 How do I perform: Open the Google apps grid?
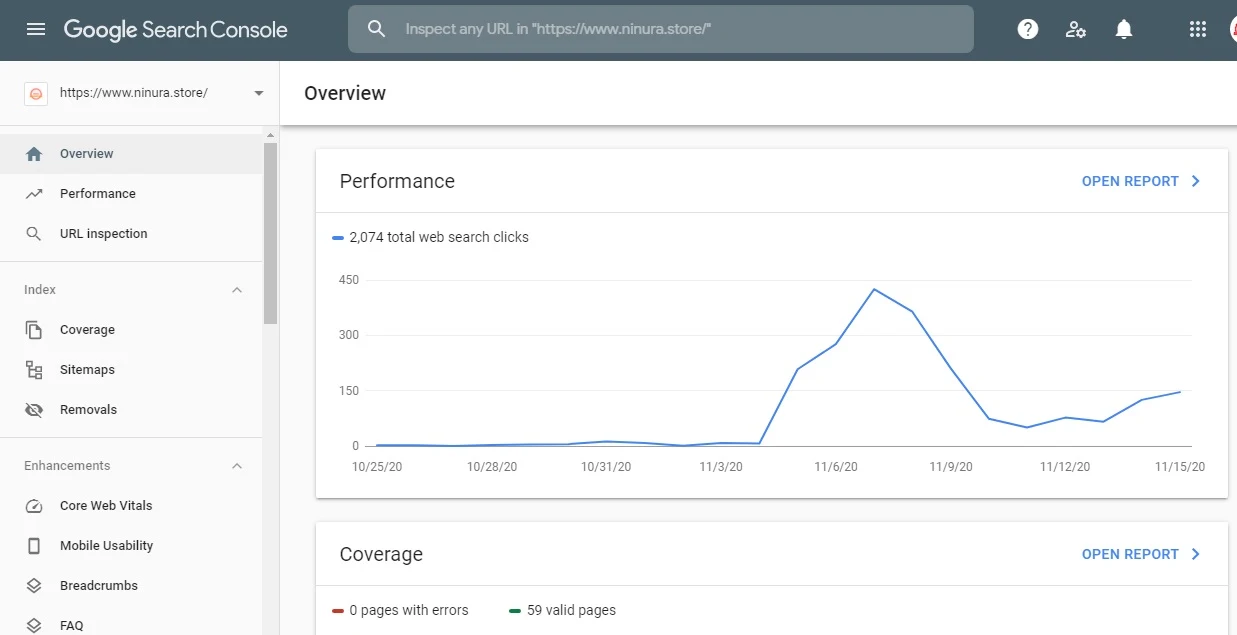point(1198,30)
